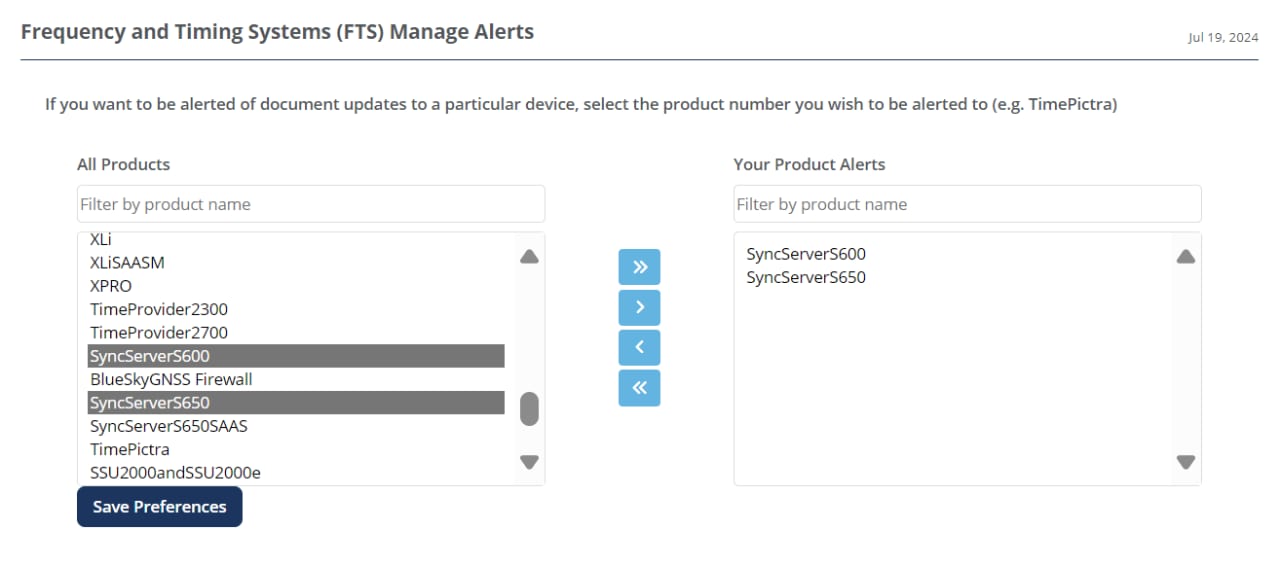Click the All Products scrollbar thumb
The width and height of the screenshot is (1280, 566).
pos(530,408)
